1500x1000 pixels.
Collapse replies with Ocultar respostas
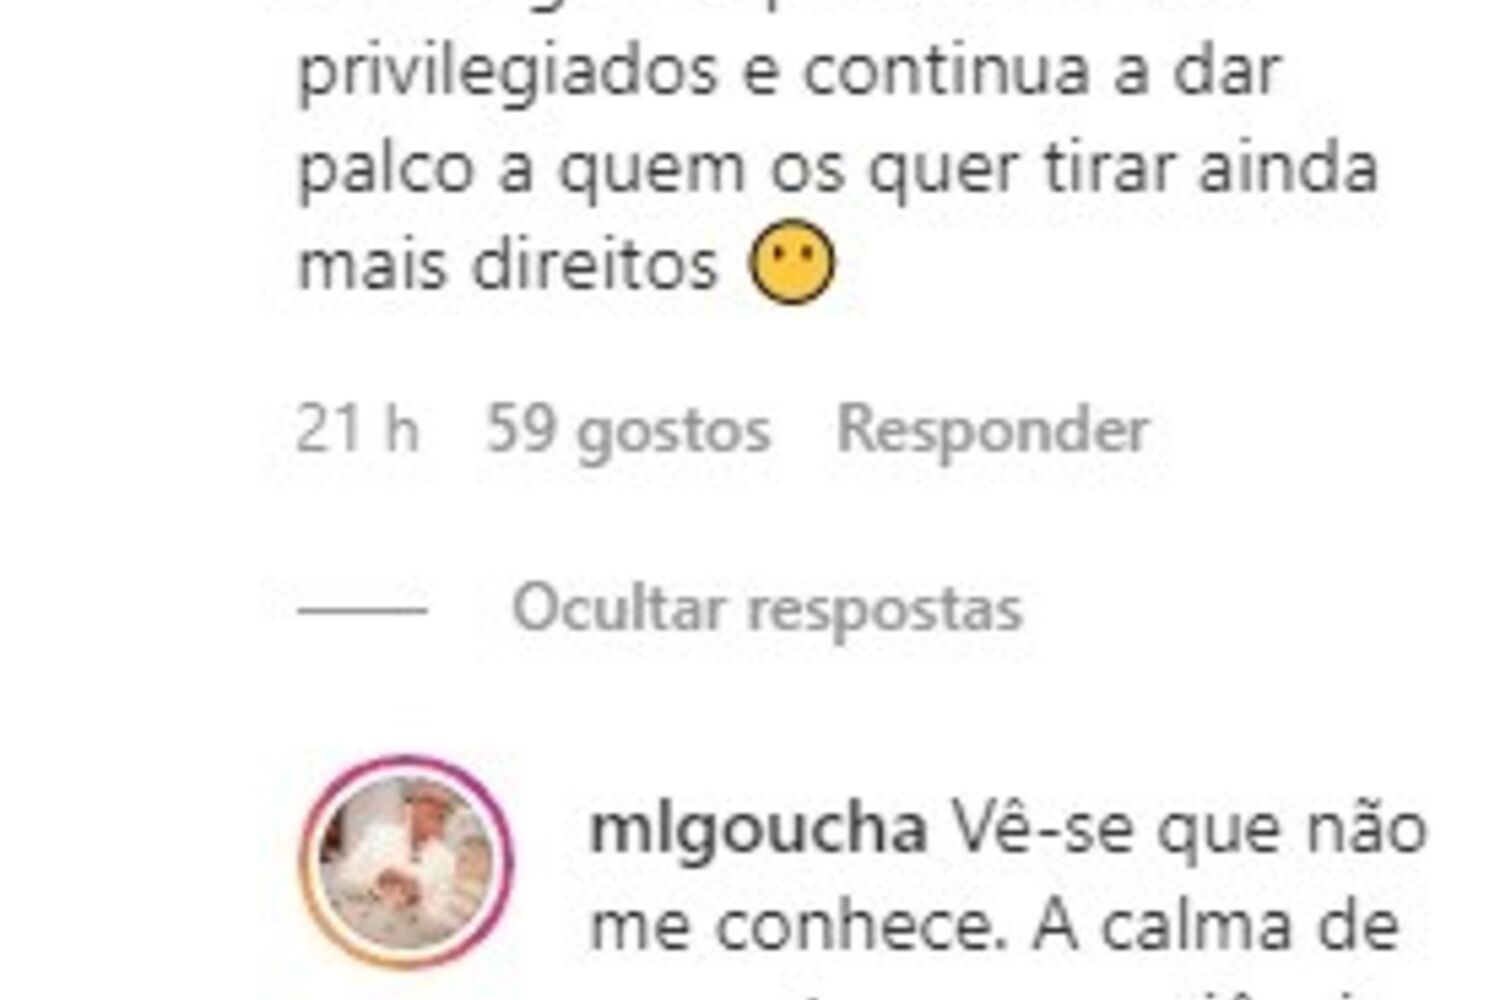767,608
